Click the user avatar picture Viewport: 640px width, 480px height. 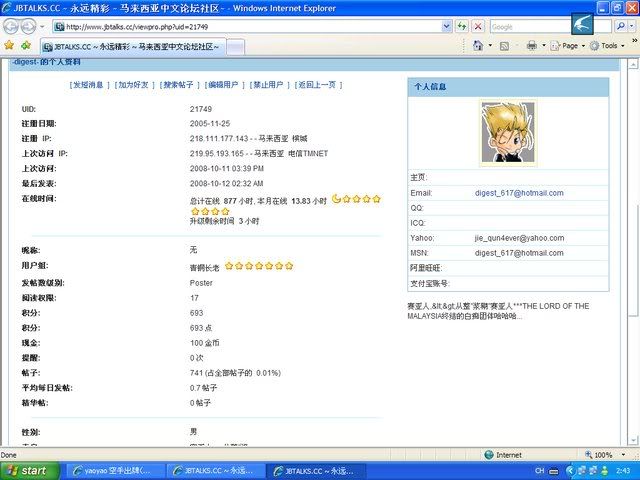tap(507, 132)
